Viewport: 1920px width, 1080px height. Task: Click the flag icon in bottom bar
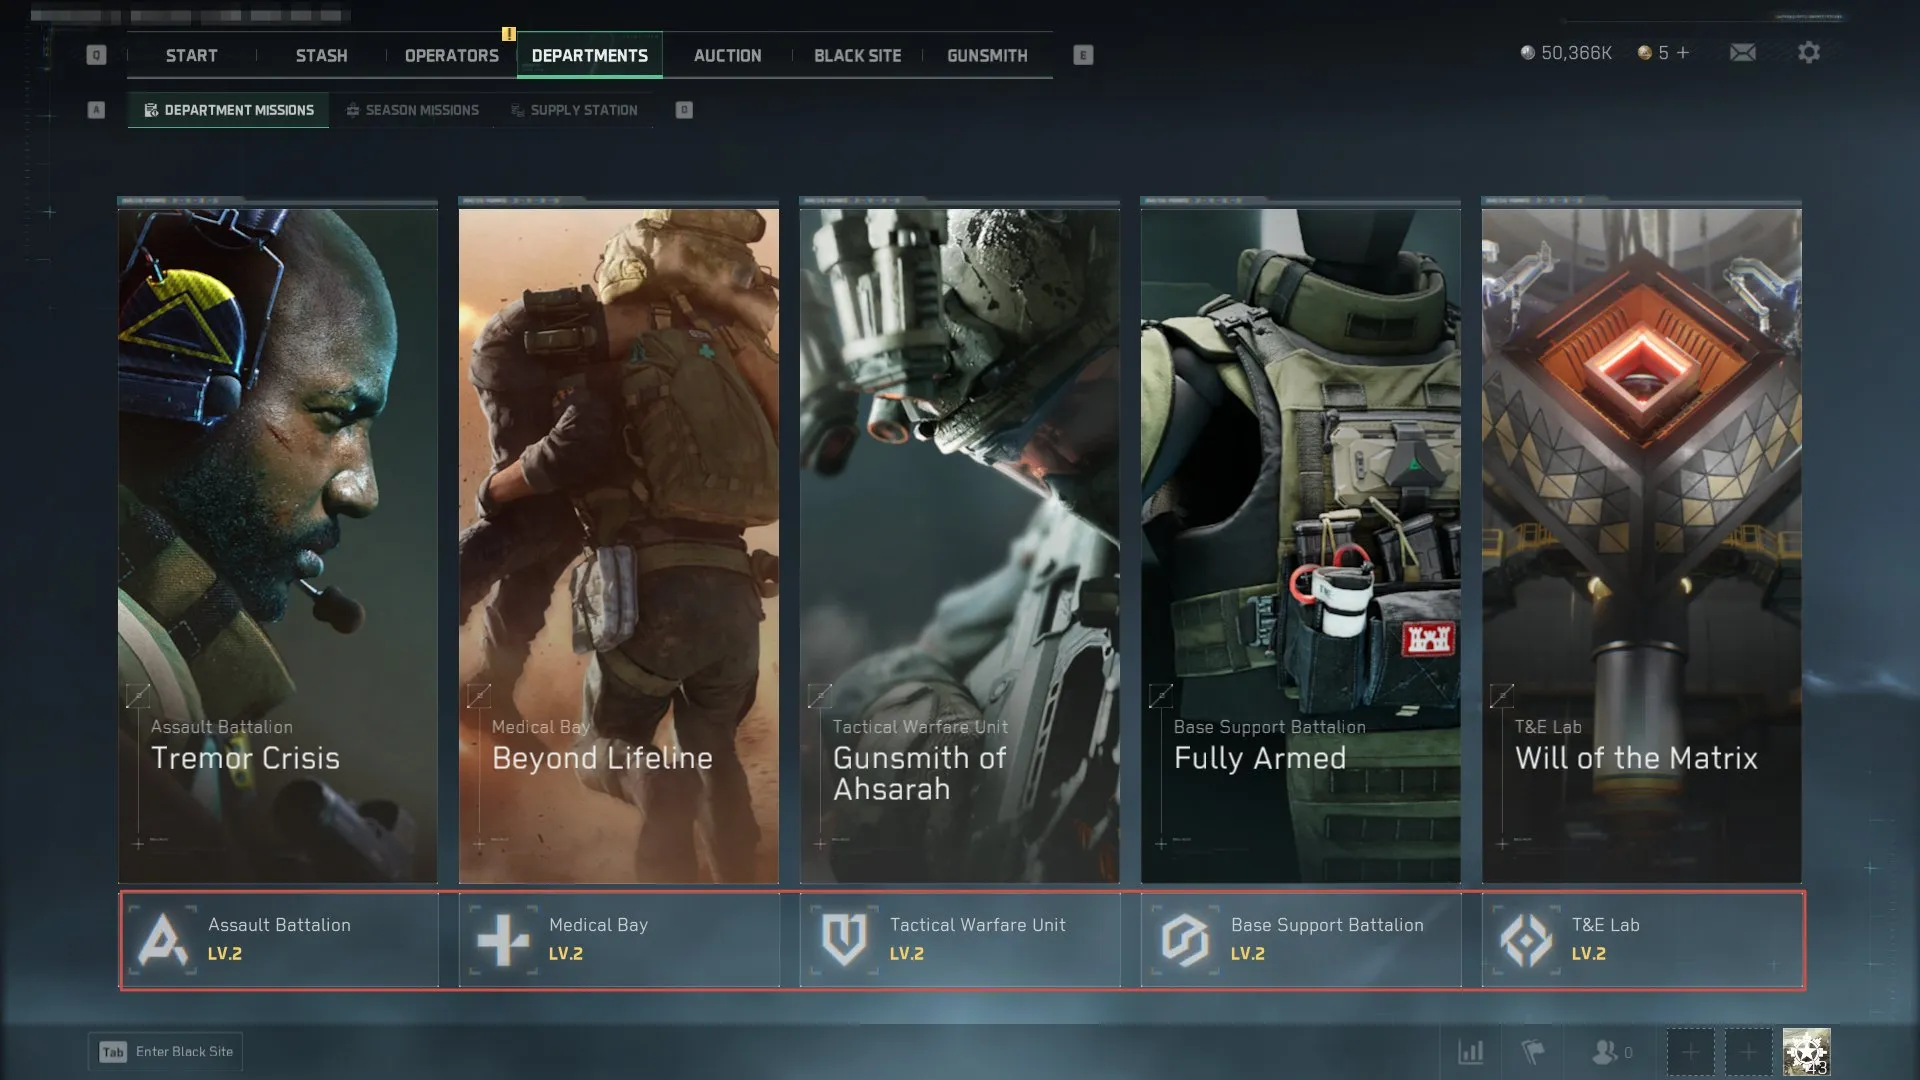[1533, 1052]
